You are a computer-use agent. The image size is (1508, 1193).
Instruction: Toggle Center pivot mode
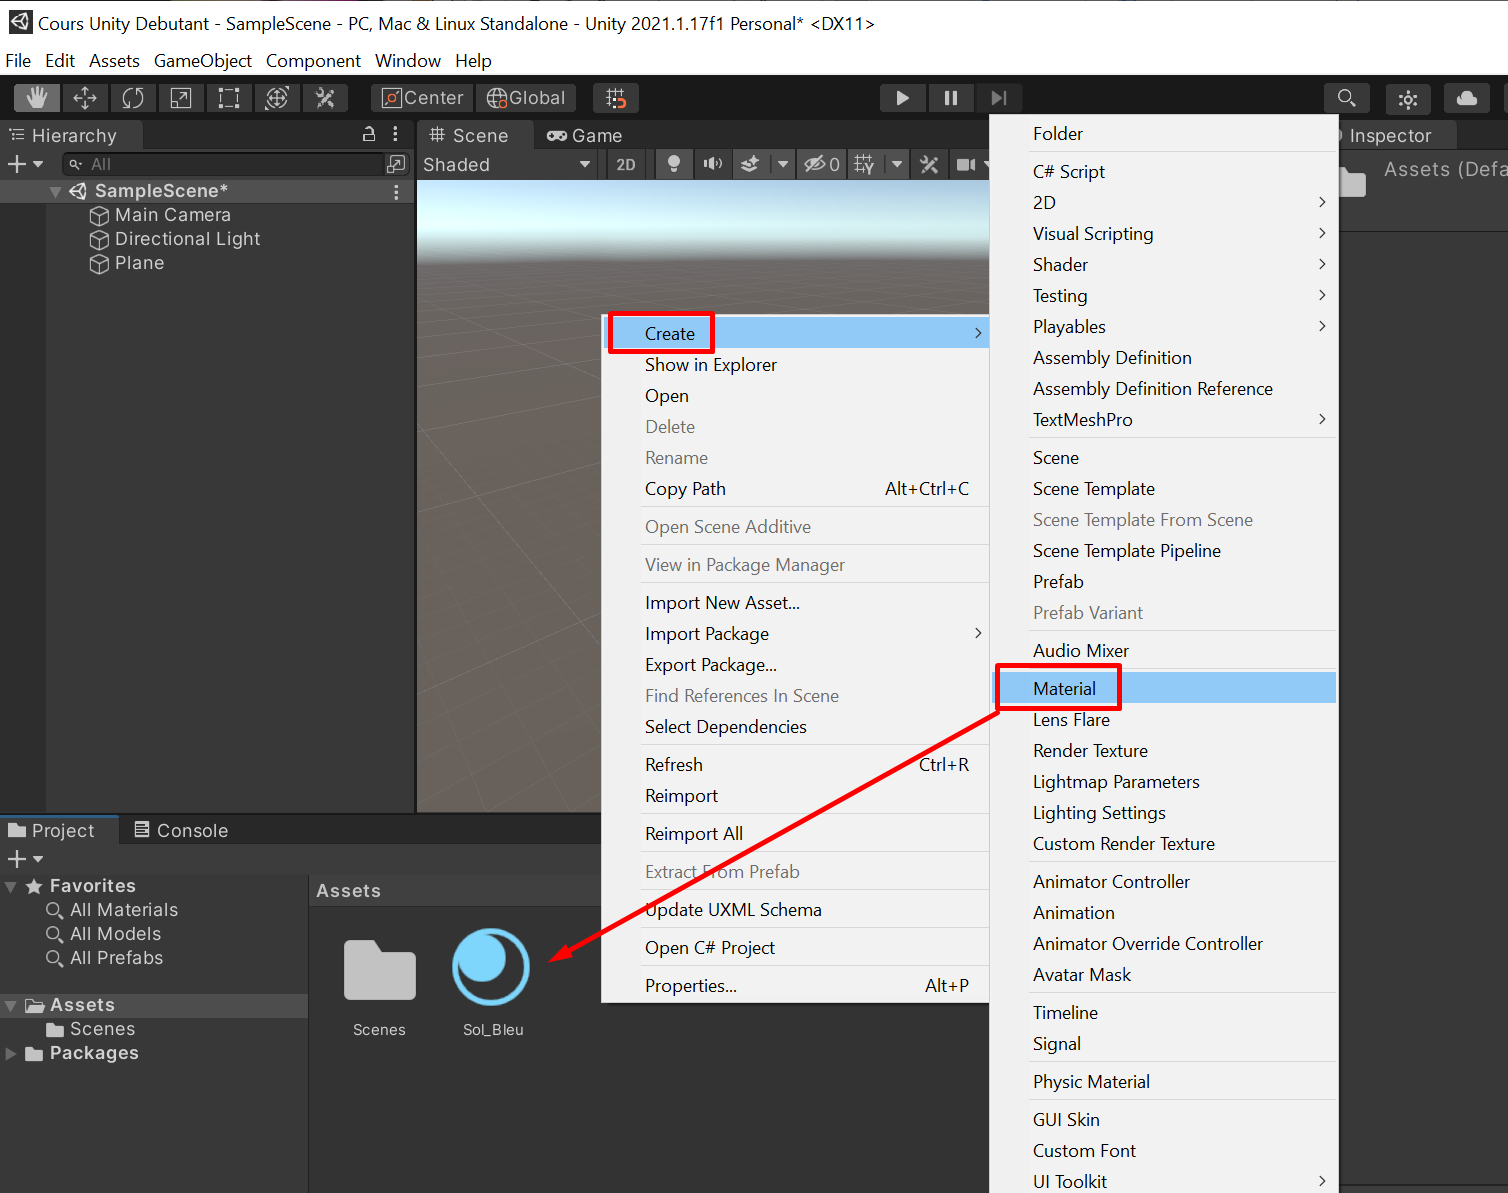pyautogui.click(x=422, y=98)
